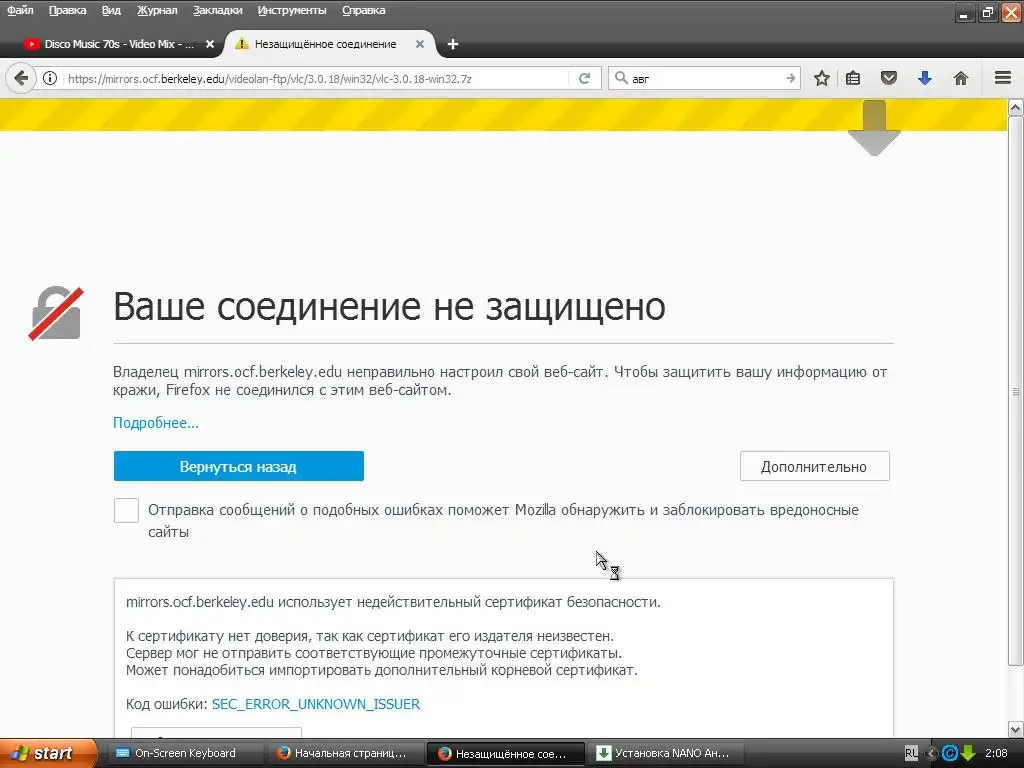This screenshot has width=1024, height=768.
Task: Open the Pocket icon
Action: click(888, 78)
